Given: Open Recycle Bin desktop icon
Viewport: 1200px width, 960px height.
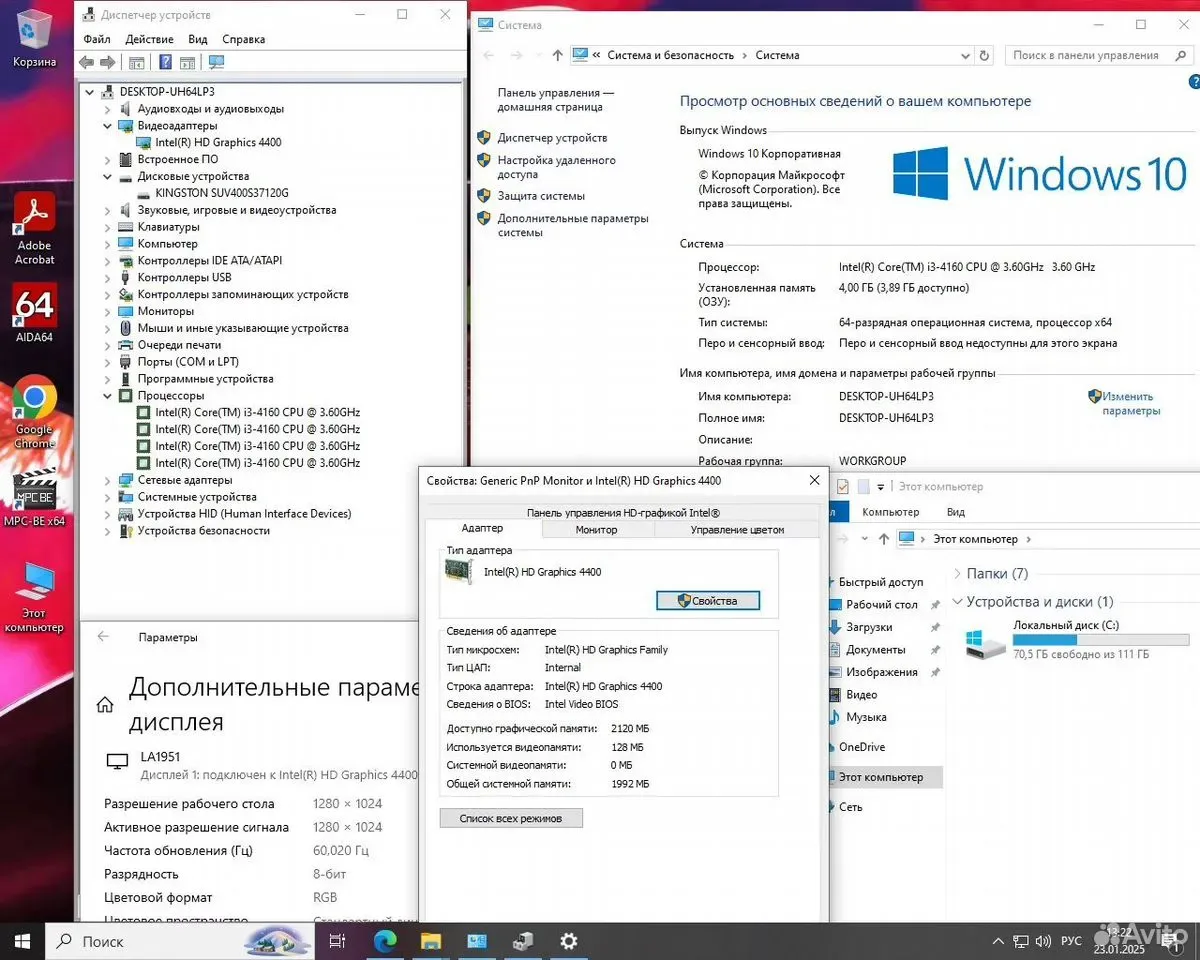Looking at the screenshot, I should coord(34,38).
